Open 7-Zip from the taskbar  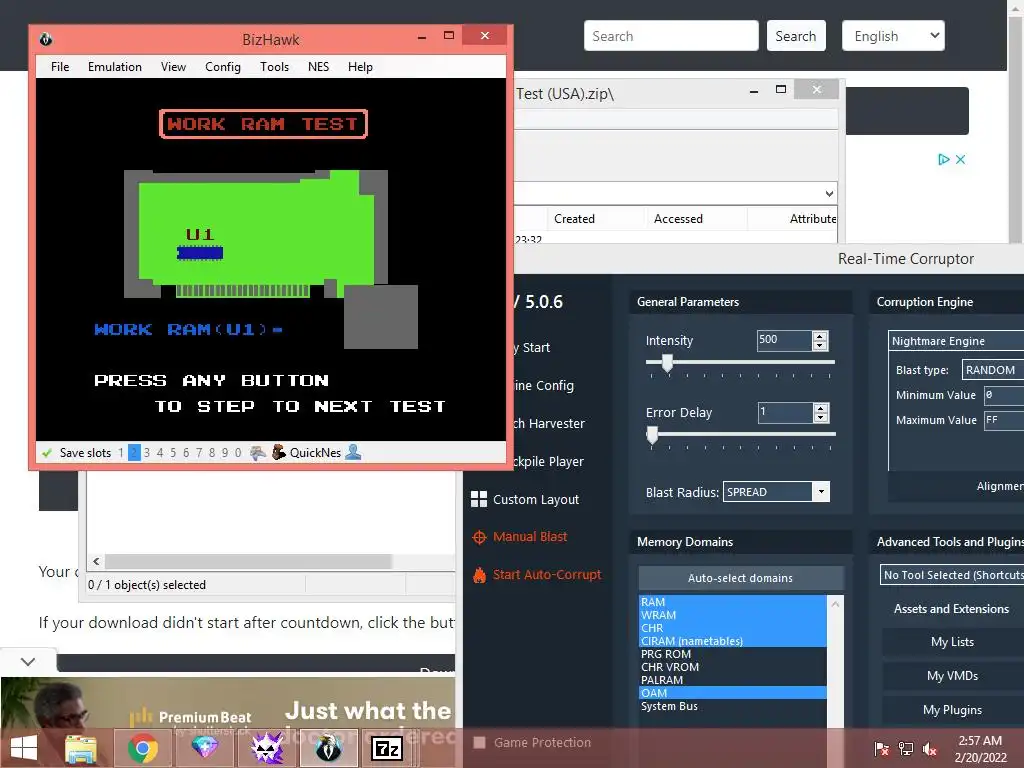tap(387, 748)
